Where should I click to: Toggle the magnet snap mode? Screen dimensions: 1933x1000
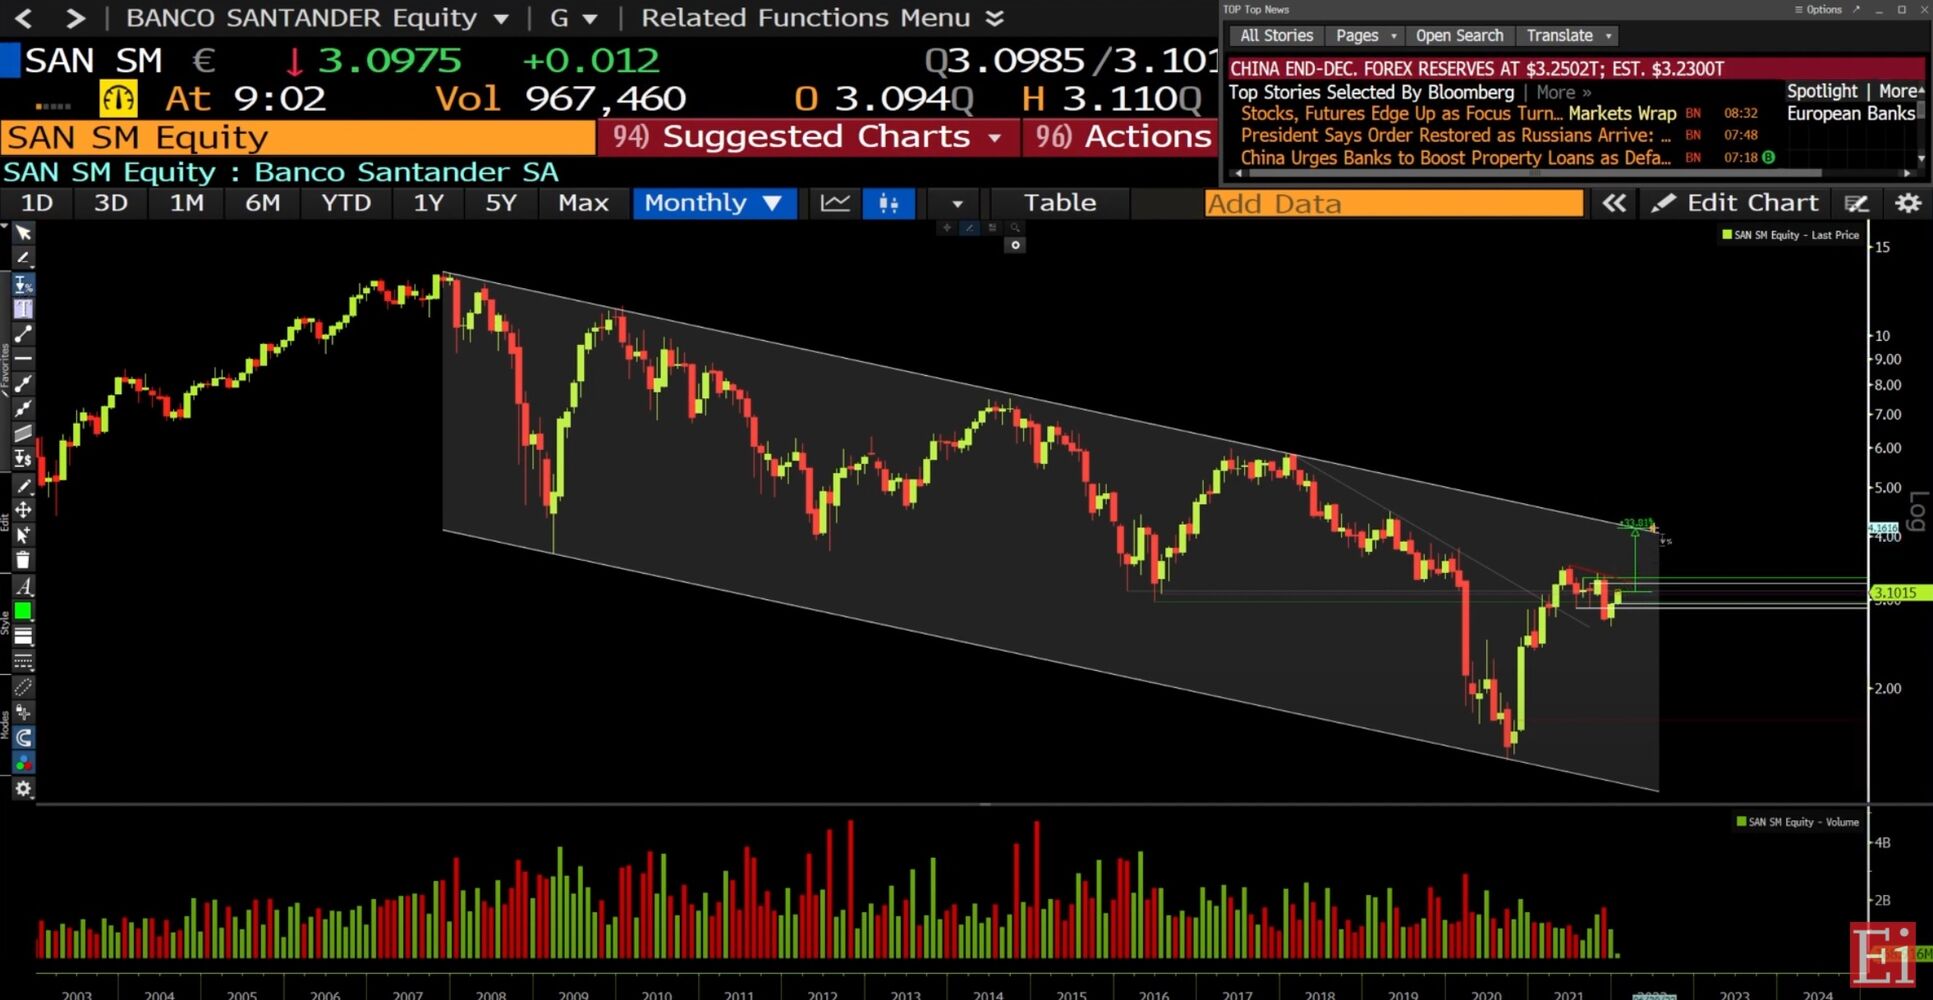pos(23,738)
